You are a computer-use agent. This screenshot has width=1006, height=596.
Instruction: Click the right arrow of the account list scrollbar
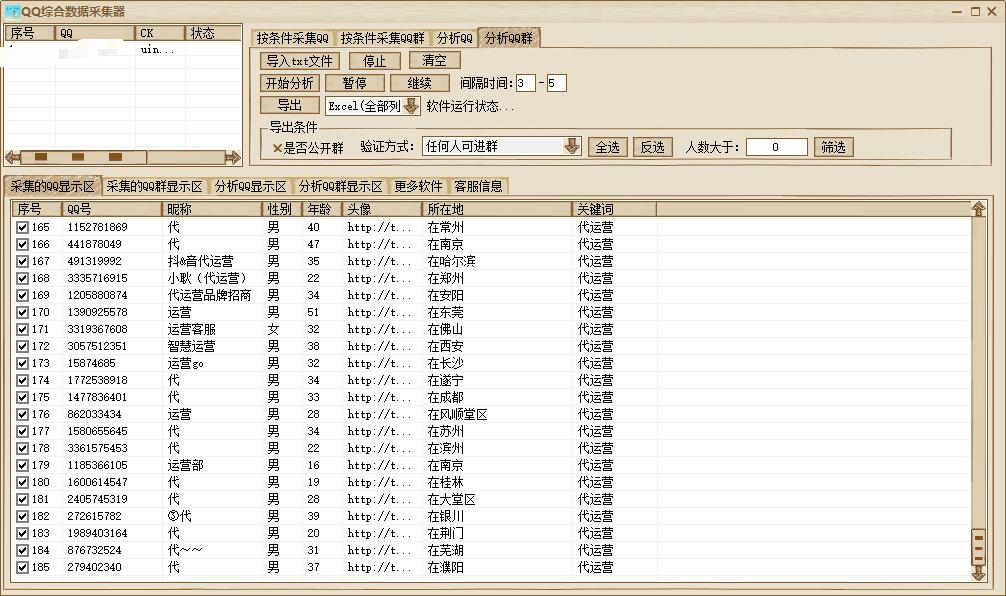coord(232,157)
